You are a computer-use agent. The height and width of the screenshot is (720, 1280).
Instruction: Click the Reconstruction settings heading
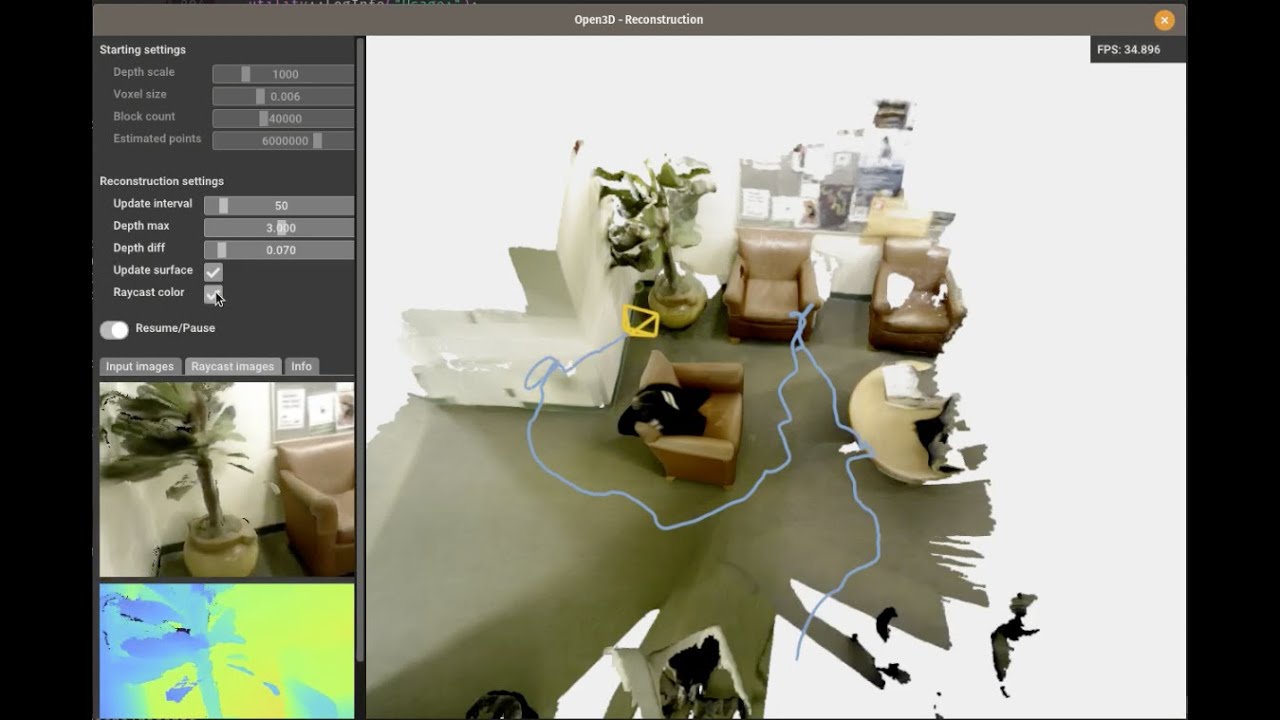(x=161, y=181)
